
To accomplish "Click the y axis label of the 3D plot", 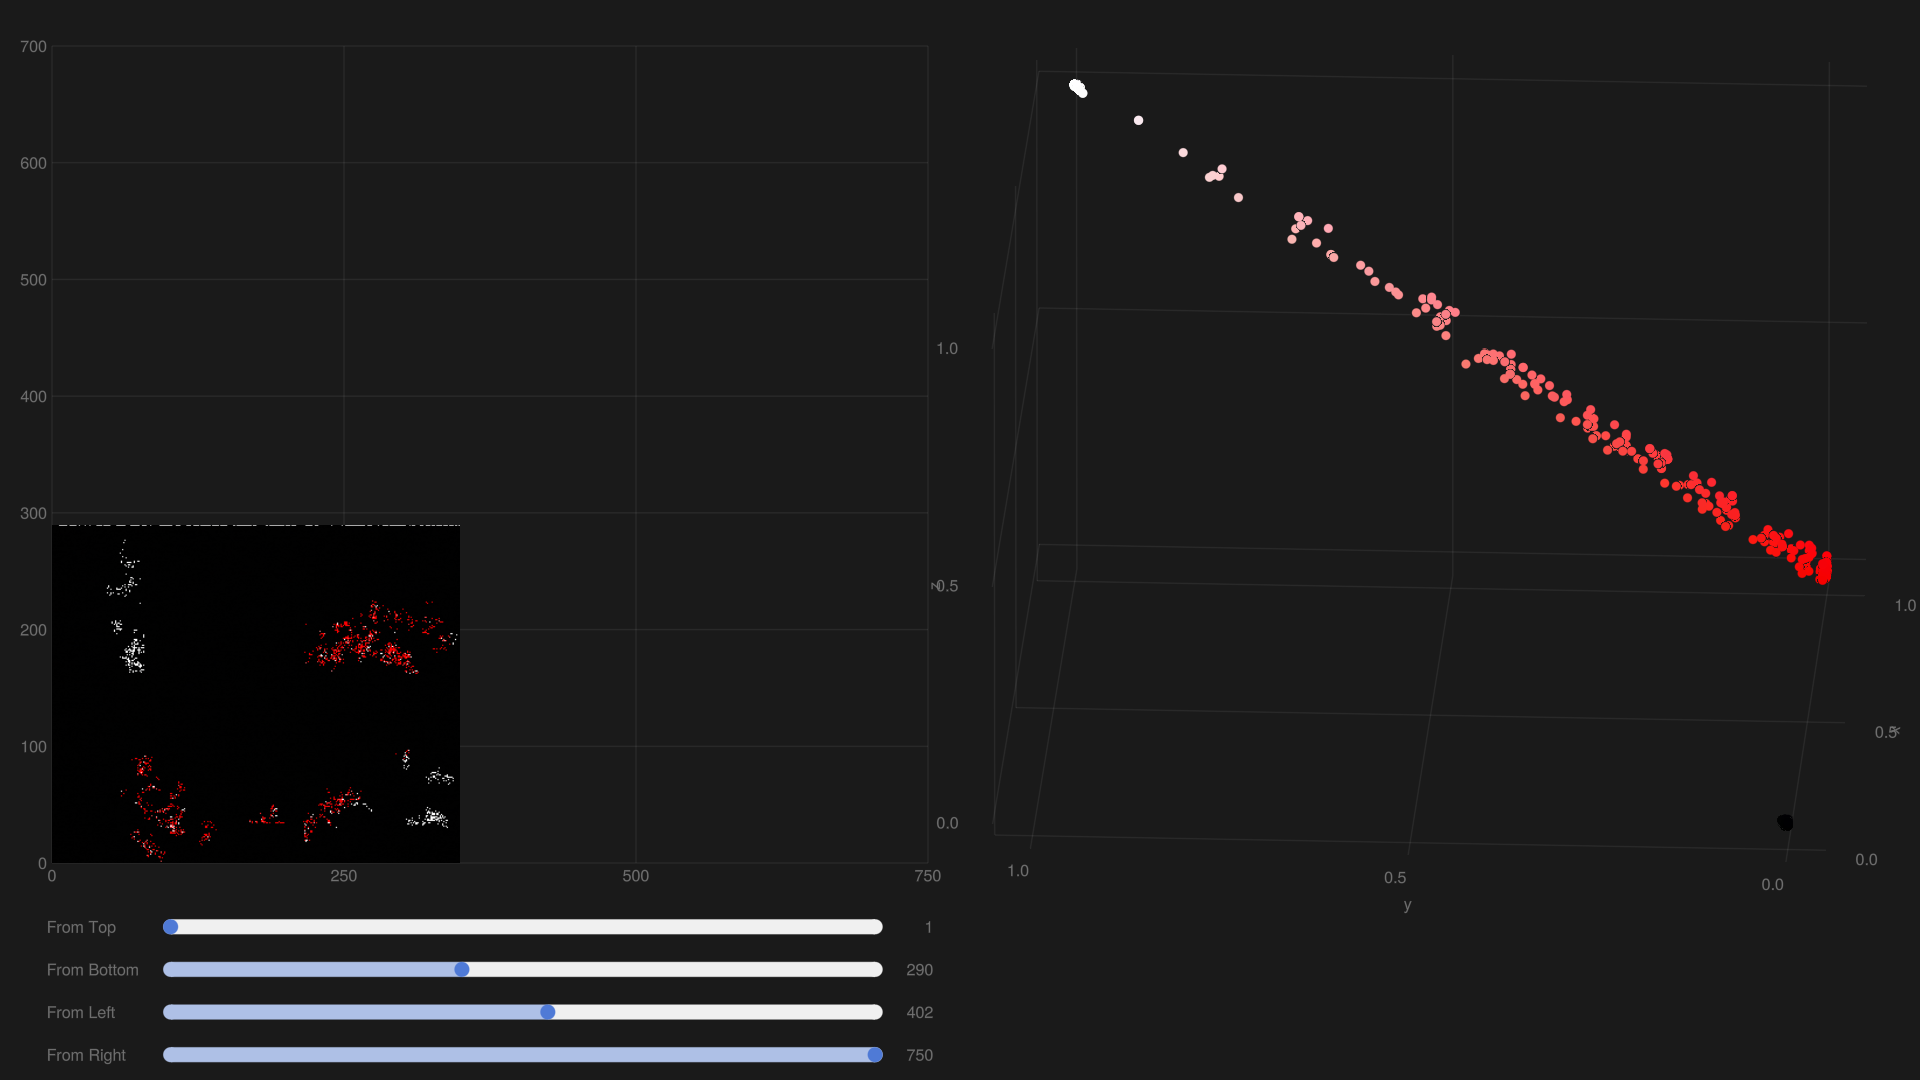I will [1407, 905].
